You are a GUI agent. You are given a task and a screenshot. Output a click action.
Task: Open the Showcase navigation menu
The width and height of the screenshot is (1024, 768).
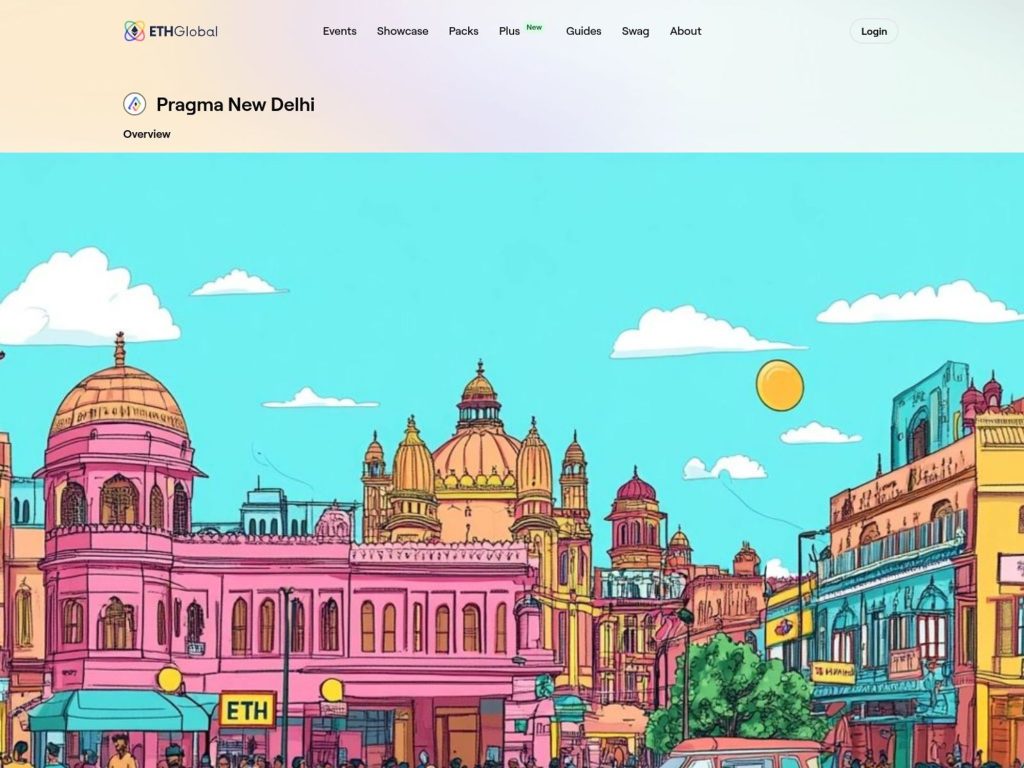pyautogui.click(x=403, y=31)
